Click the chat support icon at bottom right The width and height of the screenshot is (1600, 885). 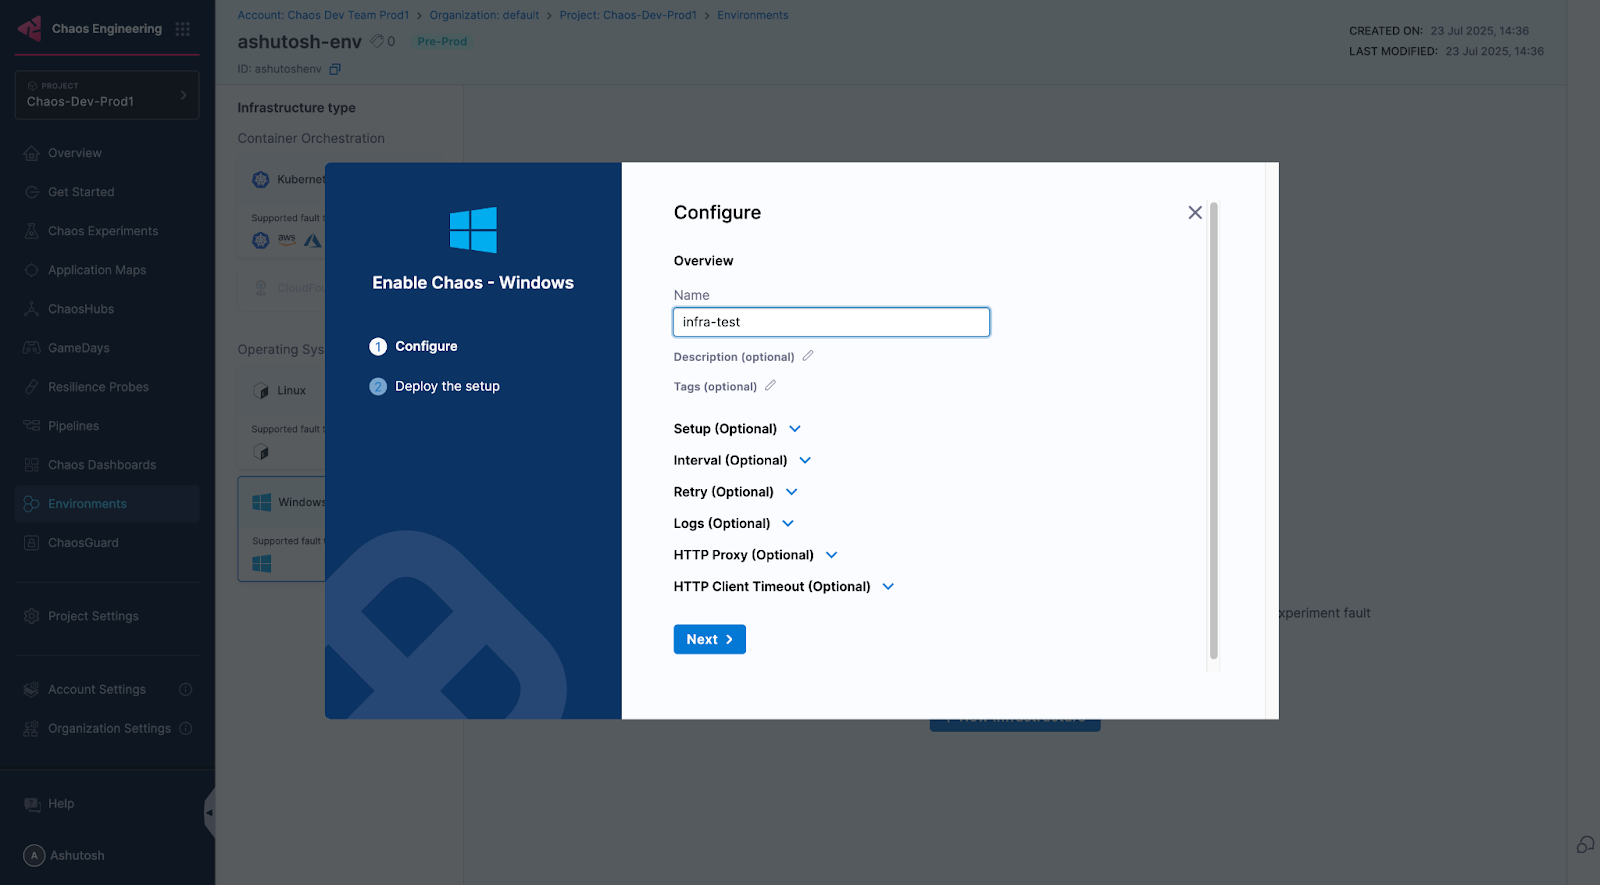1585,845
